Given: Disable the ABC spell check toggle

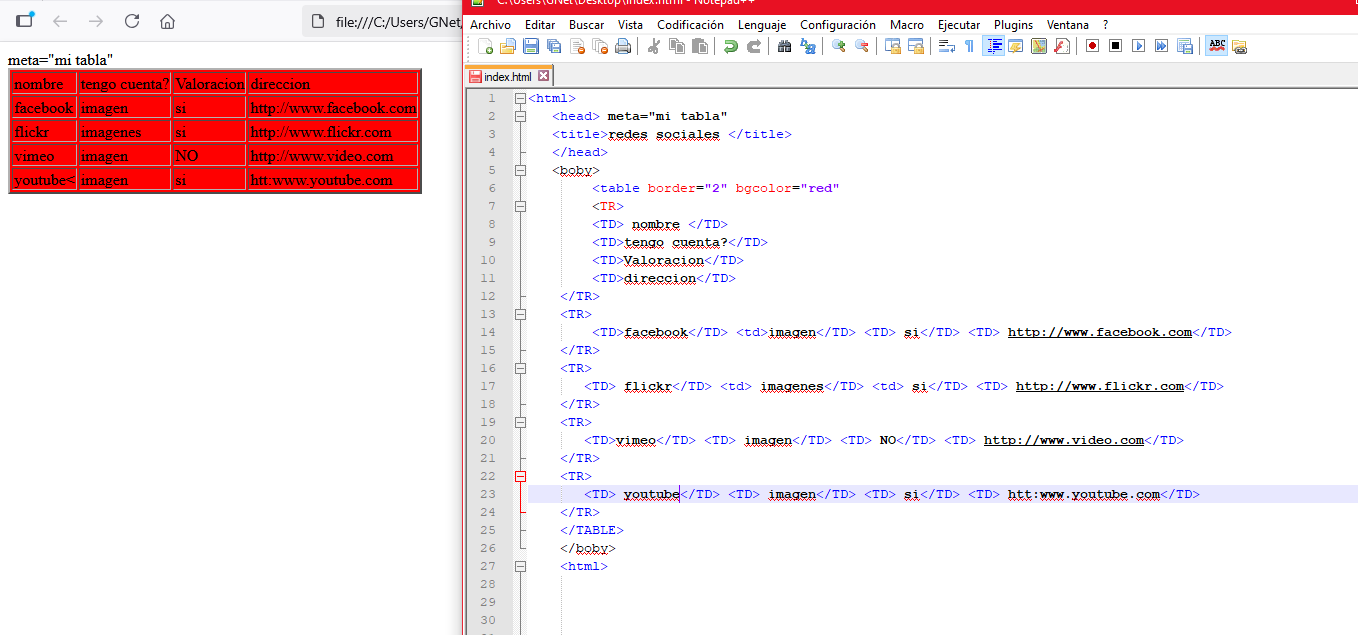Looking at the screenshot, I should (1216, 46).
